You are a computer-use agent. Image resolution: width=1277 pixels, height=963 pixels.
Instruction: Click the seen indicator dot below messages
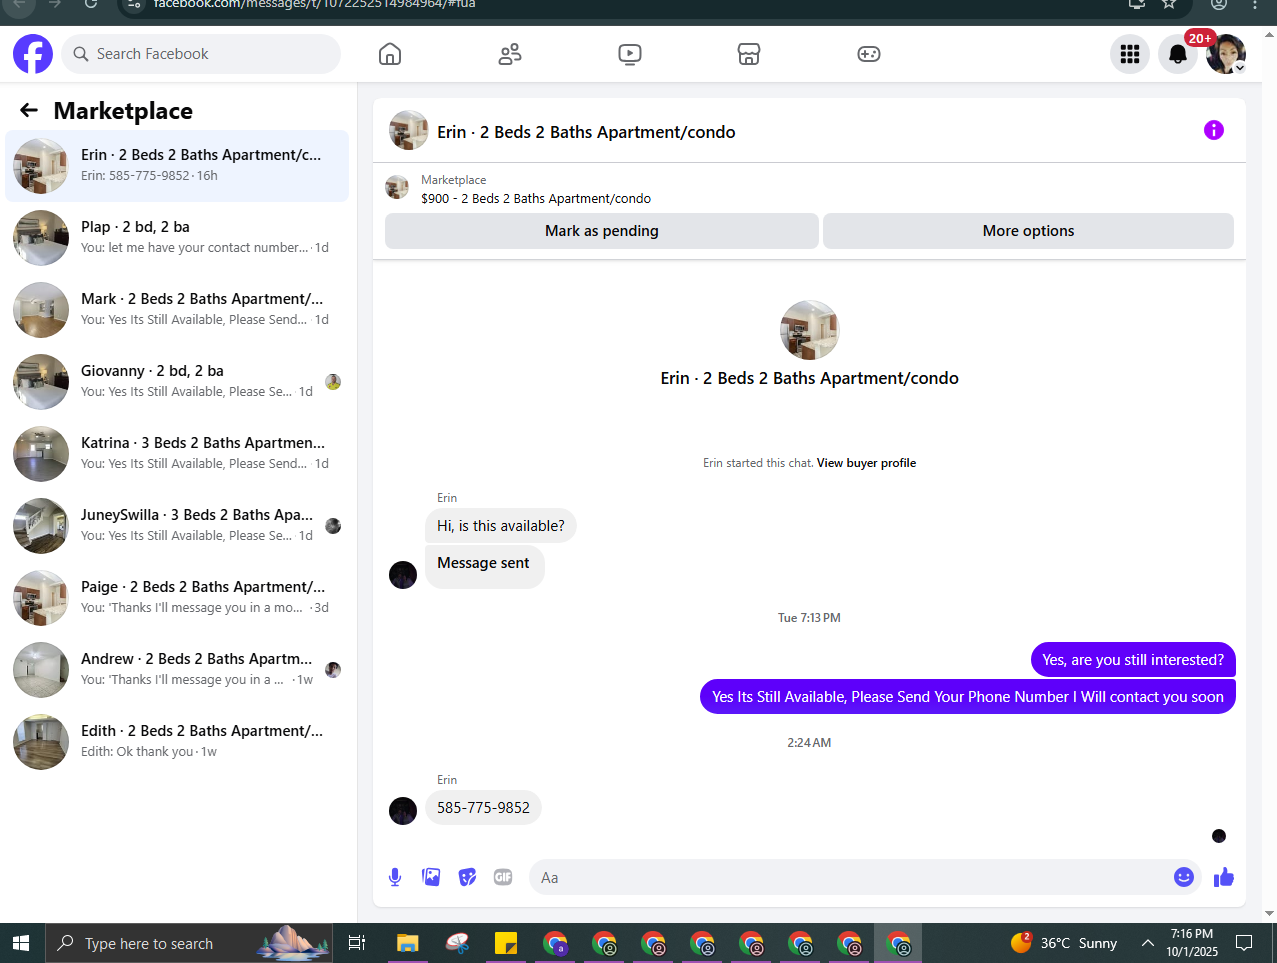pyautogui.click(x=1219, y=836)
